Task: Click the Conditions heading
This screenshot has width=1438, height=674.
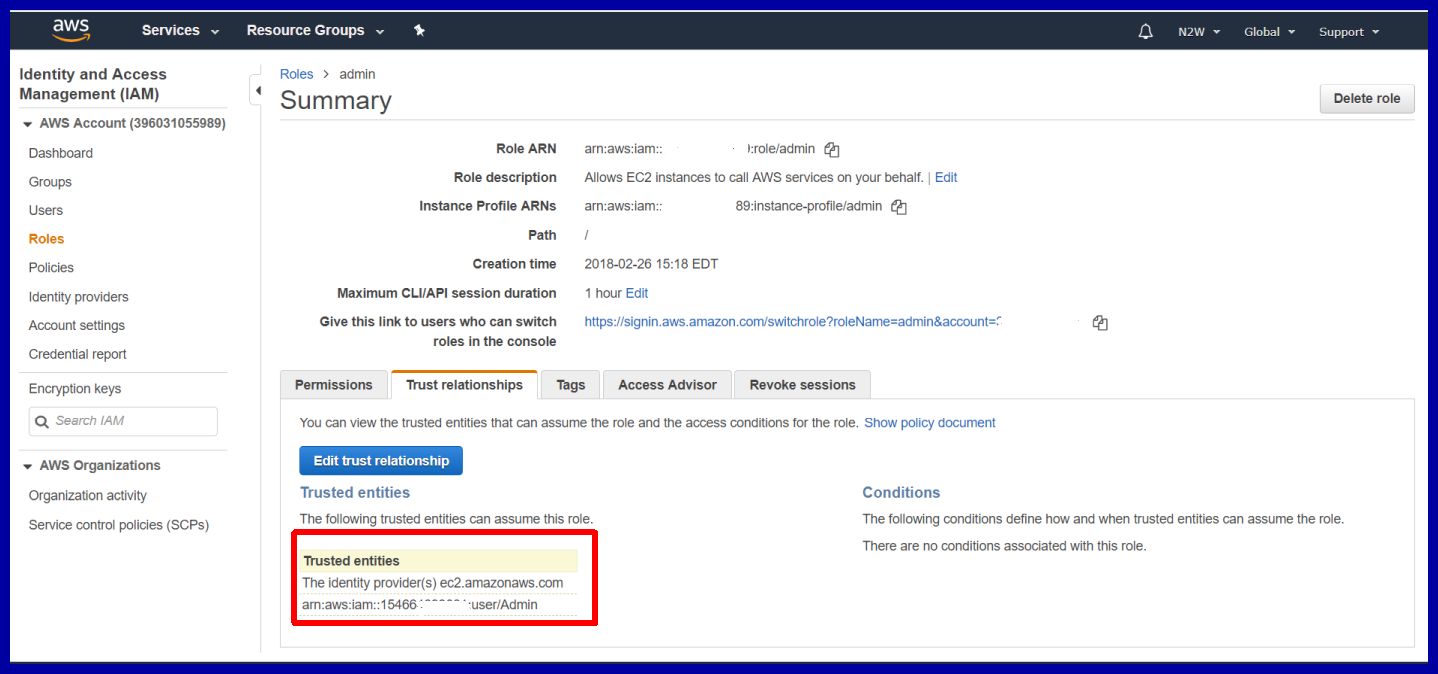Action: click(901, 493)
